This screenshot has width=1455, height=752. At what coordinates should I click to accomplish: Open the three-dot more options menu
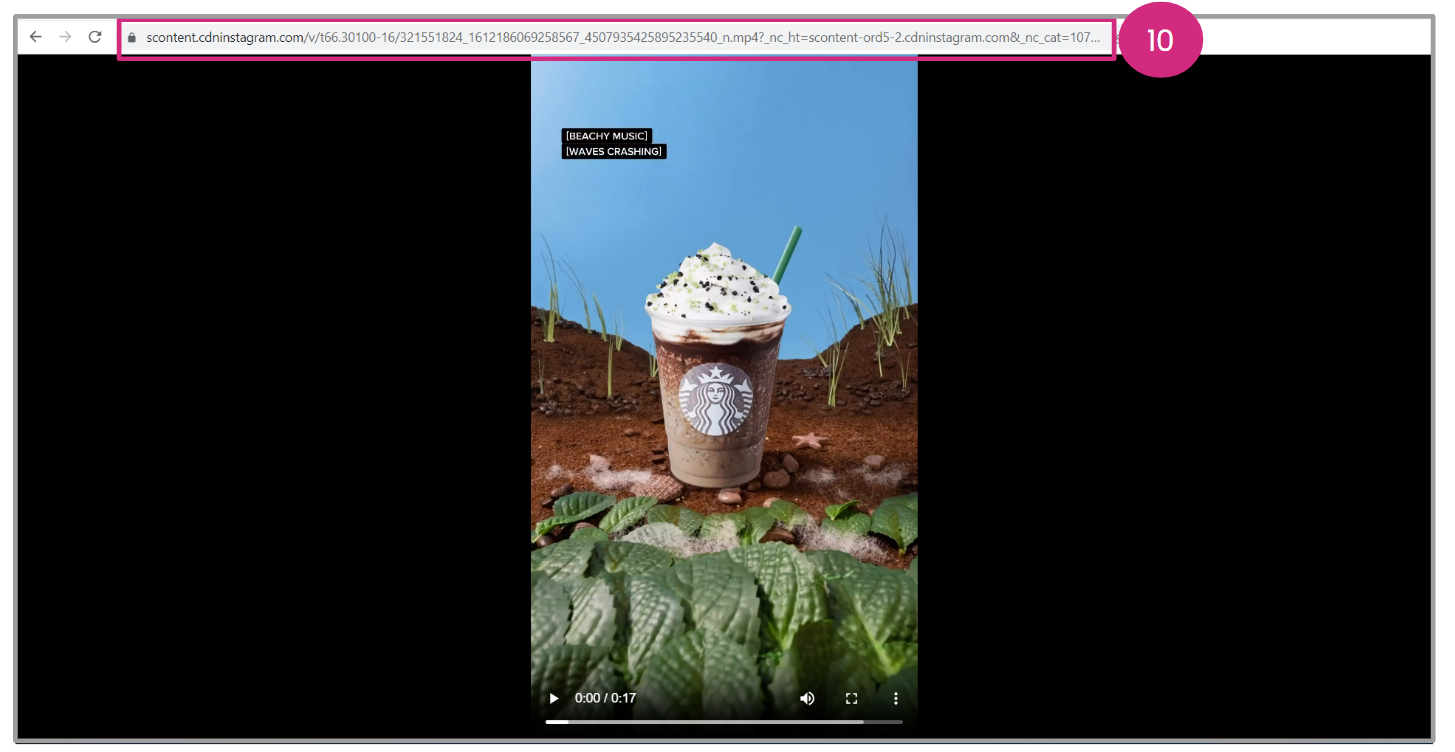[x=896, y=698]
